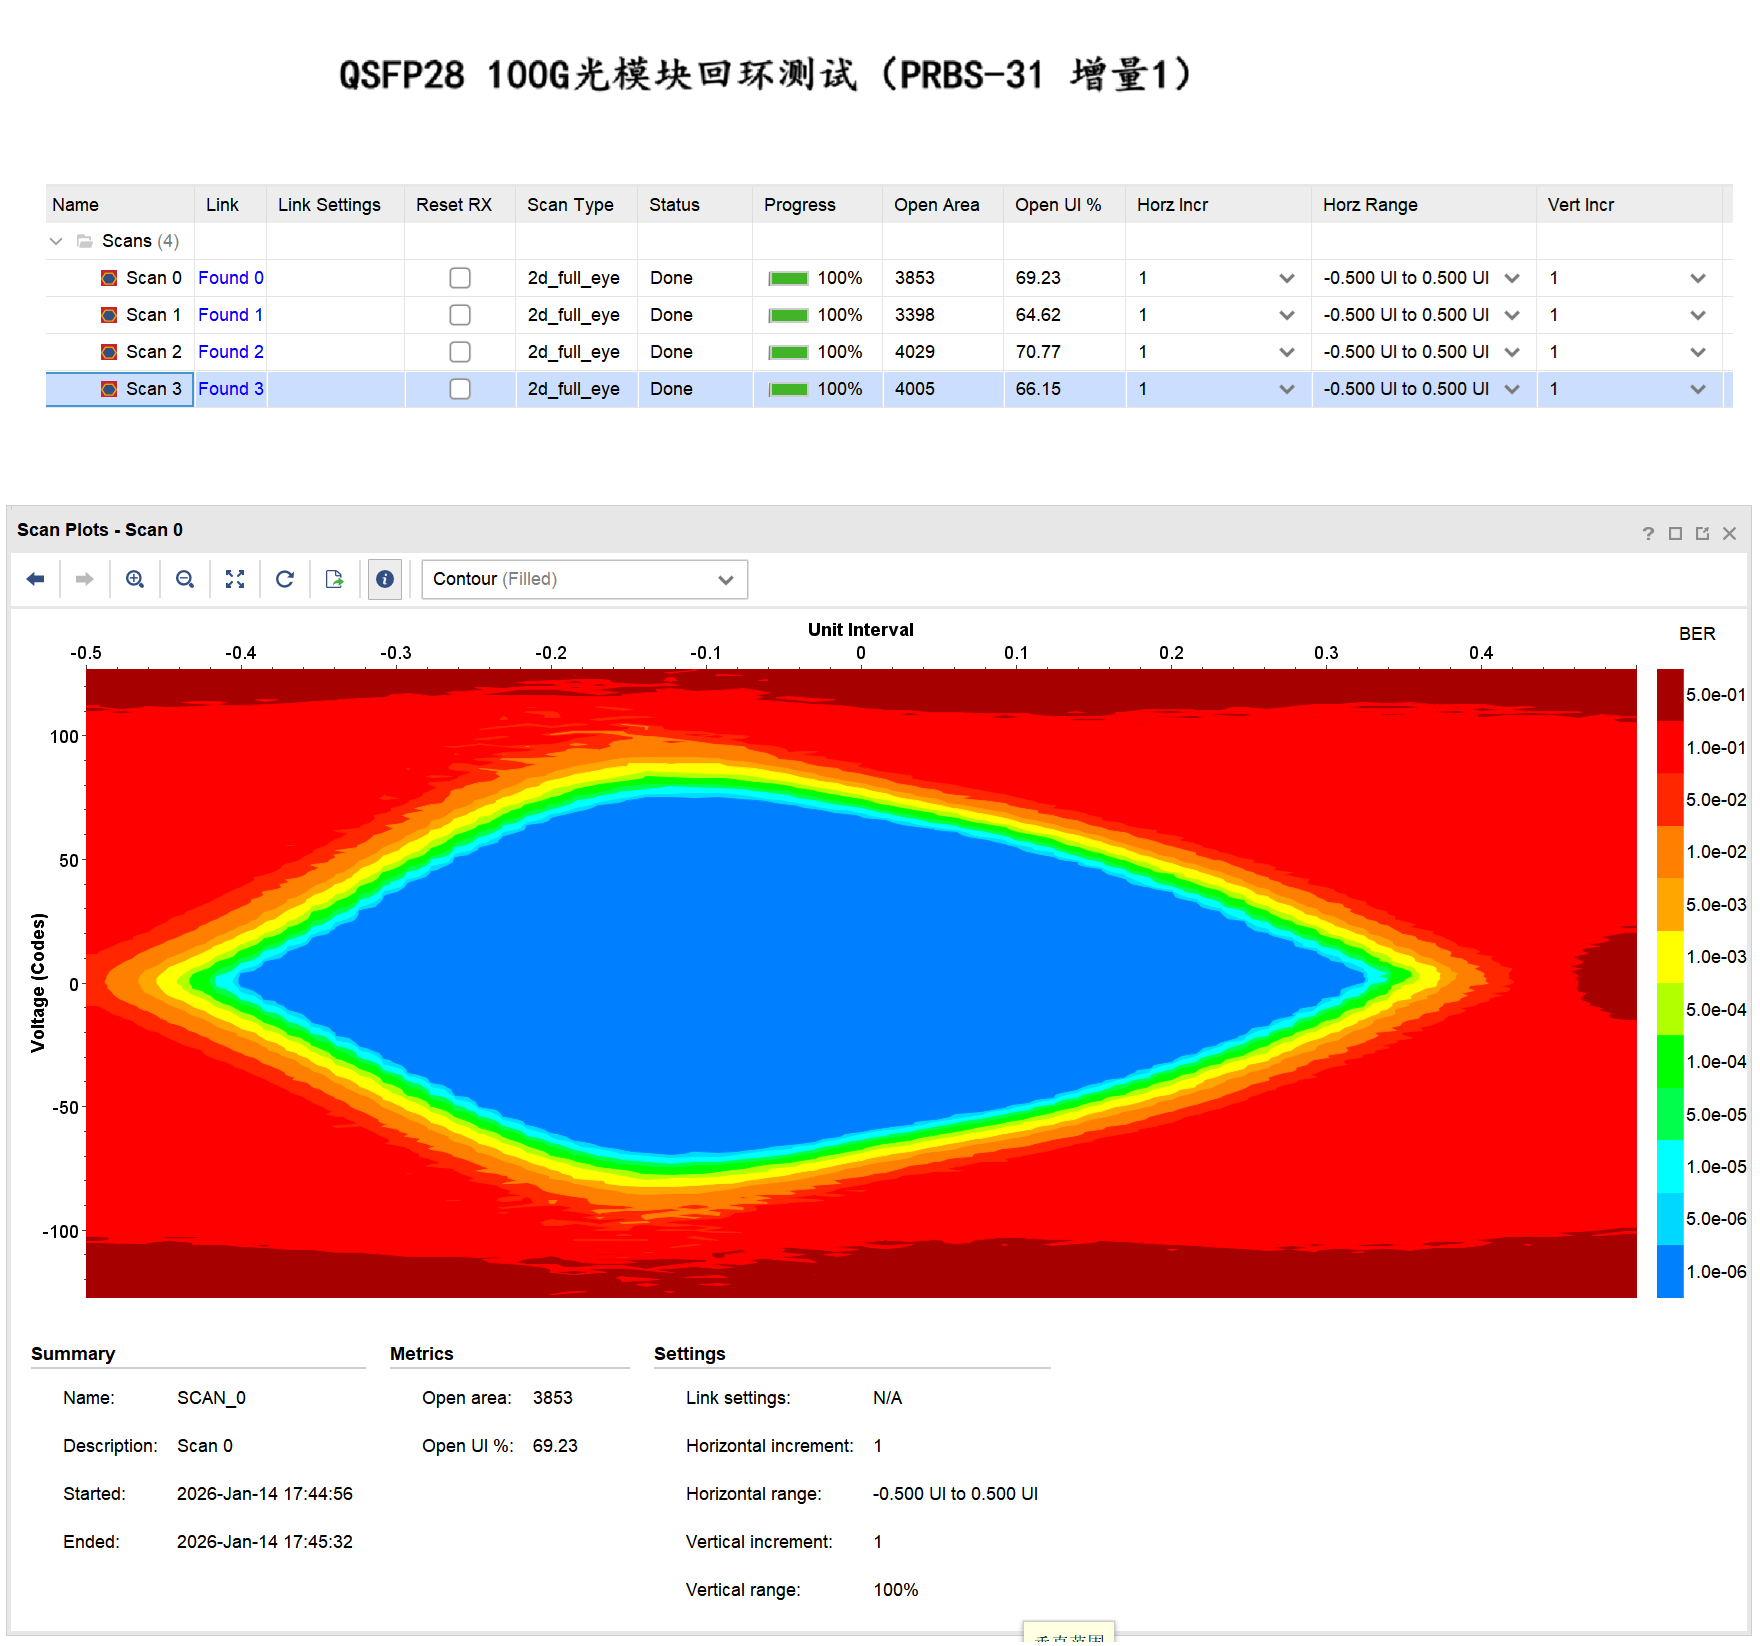Click the zoom in magnifier icon

point(135,579)
